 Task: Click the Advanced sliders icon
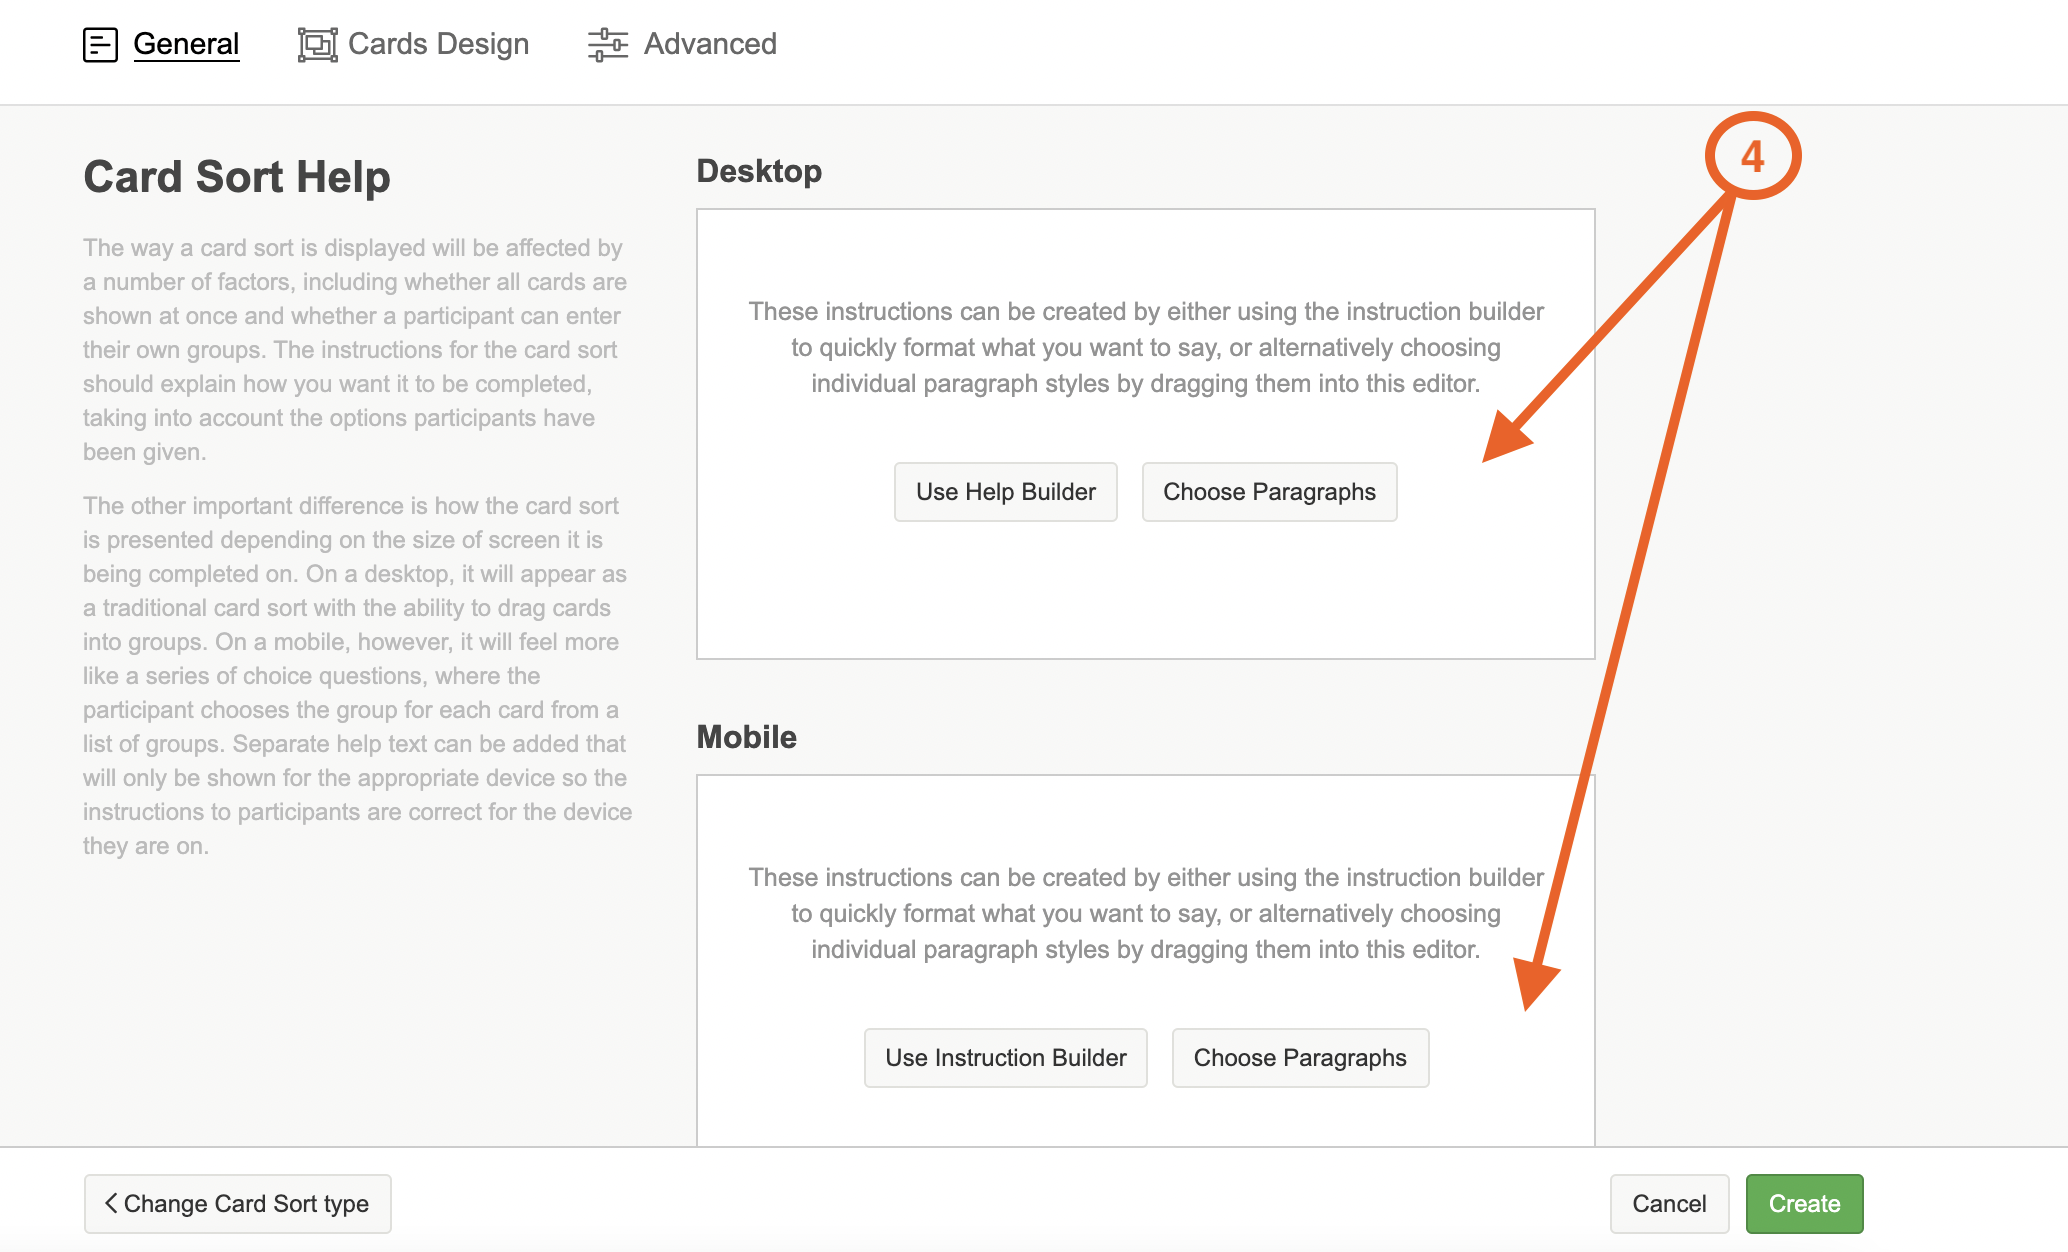[x=607, y=45]
